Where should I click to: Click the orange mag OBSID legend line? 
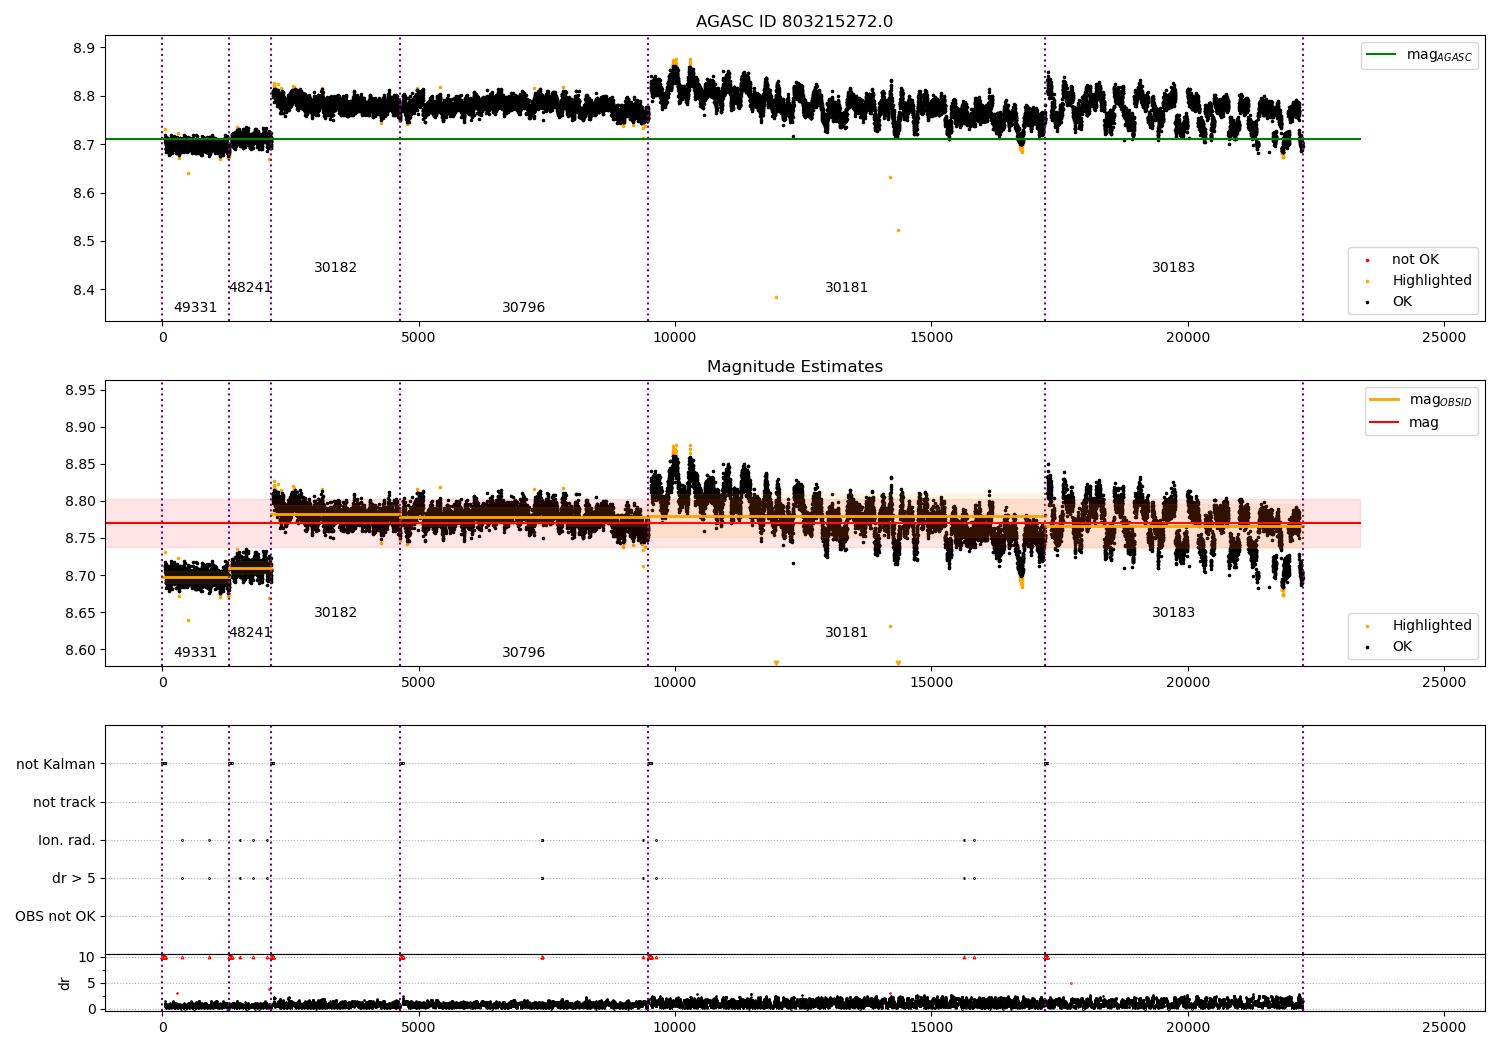pos(1384,399)
